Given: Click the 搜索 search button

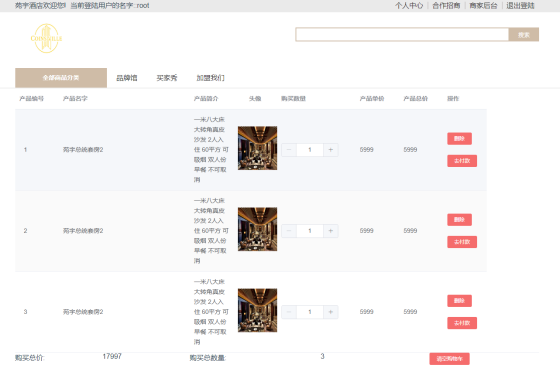Looking at the screenshot, I should [524, 35].
